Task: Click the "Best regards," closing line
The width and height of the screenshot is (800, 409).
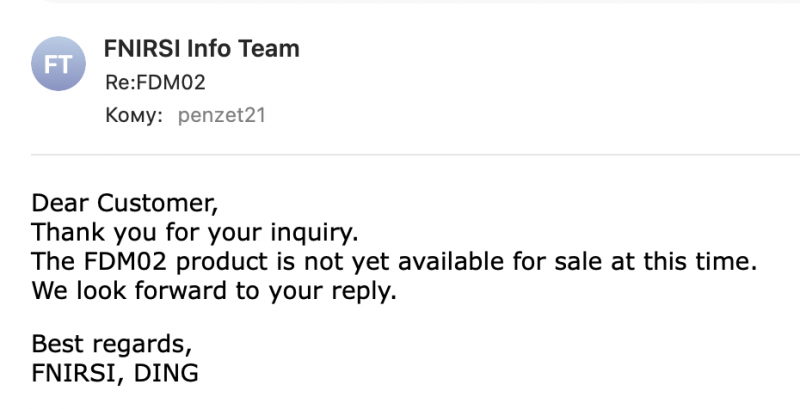Action: click(x=110, y=345)
